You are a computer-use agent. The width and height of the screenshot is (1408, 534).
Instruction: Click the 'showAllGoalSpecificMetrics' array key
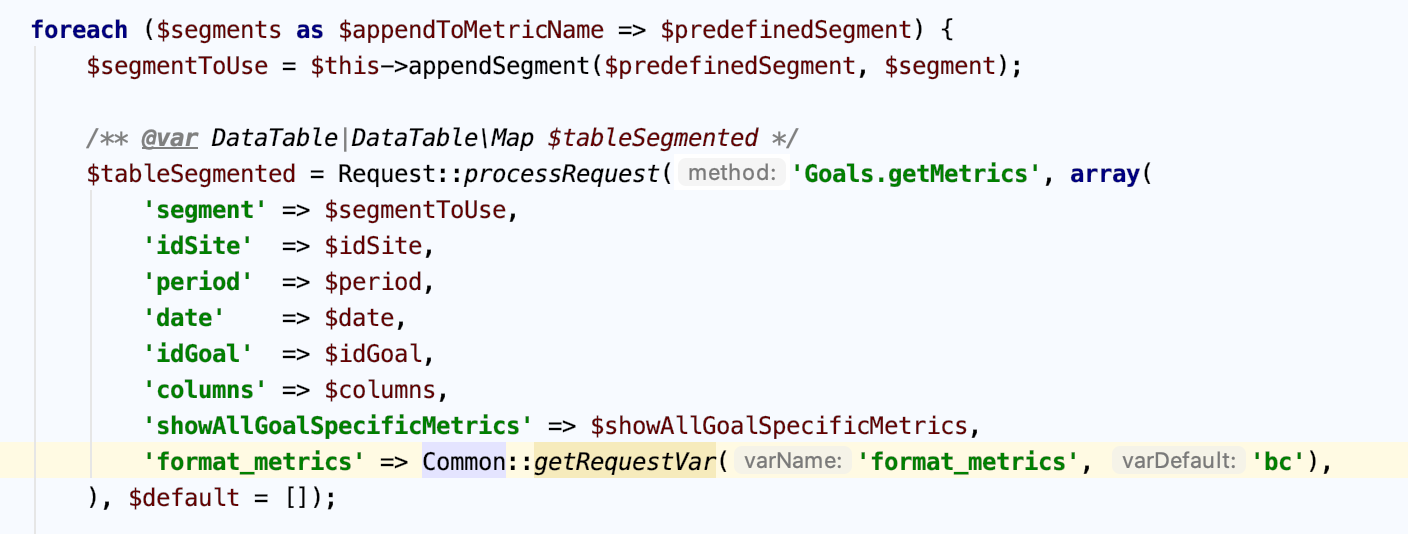click(337, 426)
